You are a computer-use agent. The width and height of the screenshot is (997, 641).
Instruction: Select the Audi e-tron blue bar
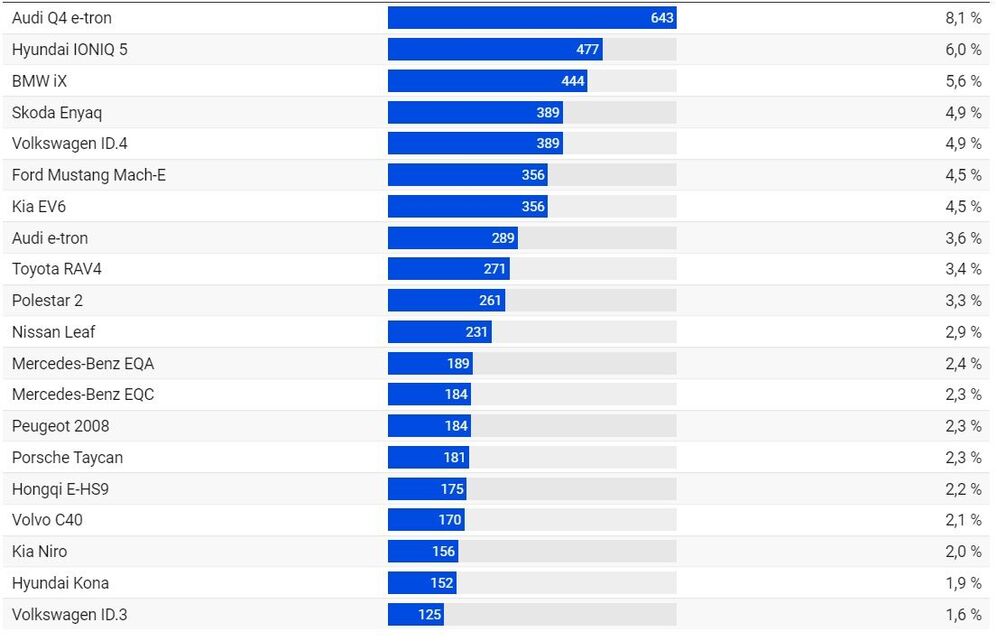[x=452, y=238]
